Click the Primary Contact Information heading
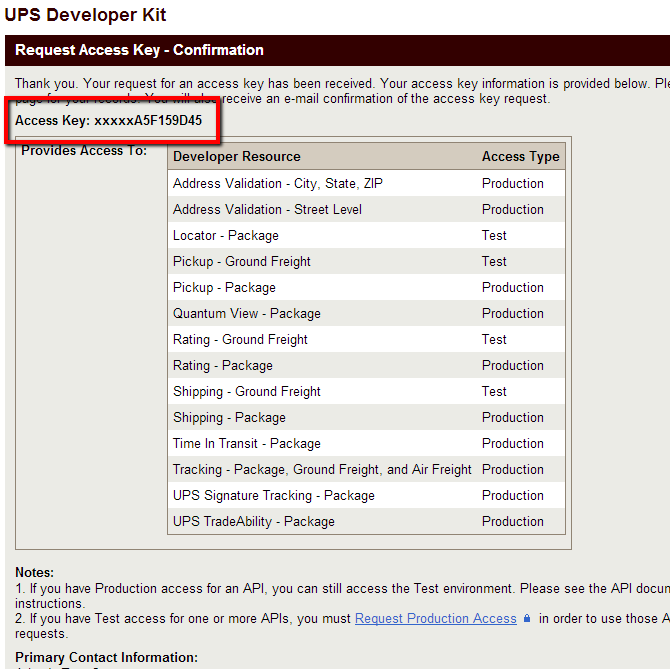Screen dimensions: 670x669 pos(106,657)
